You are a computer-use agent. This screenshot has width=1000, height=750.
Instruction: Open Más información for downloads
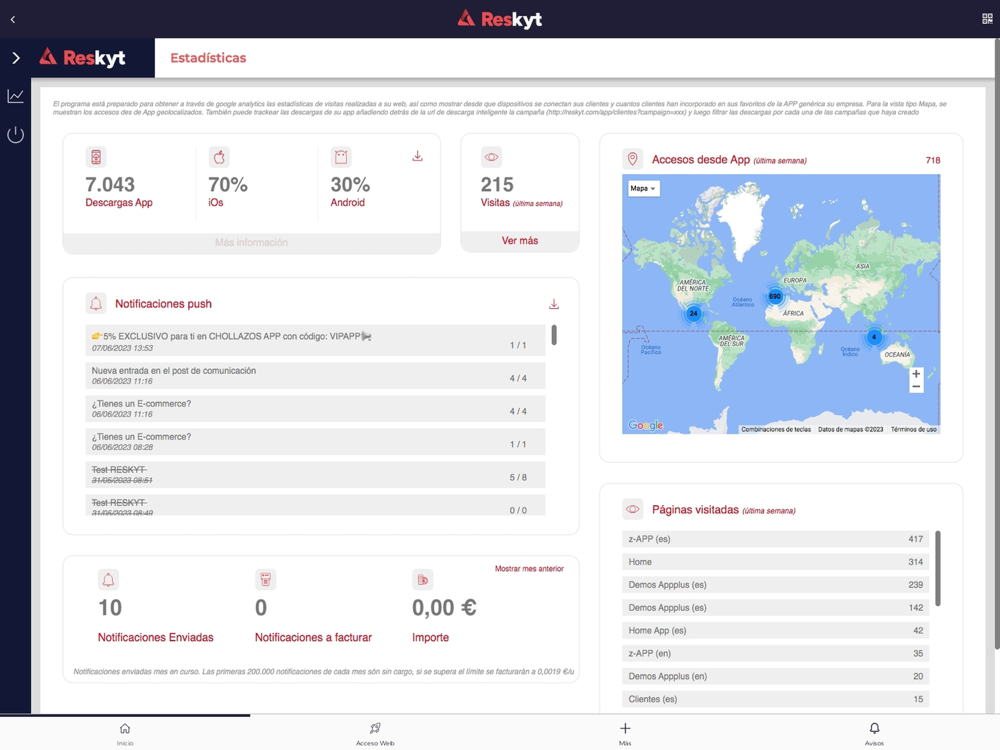click(x=251, y=242)
